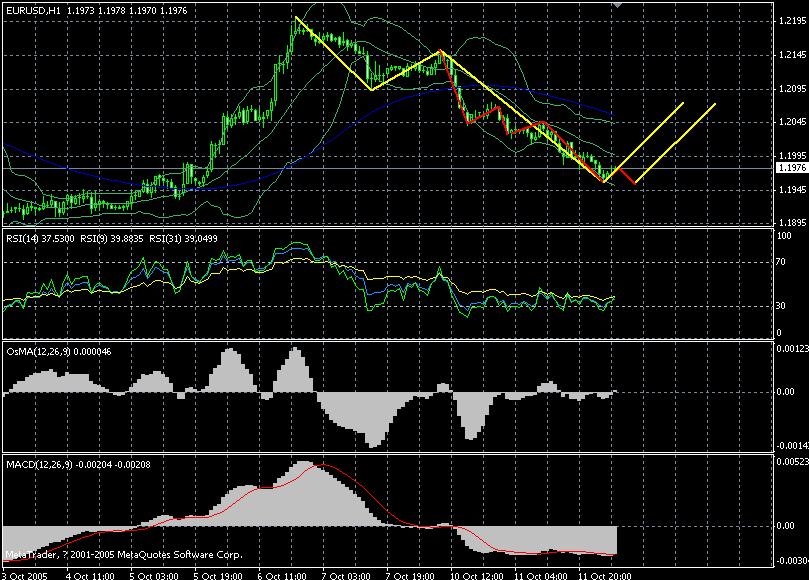Screen dimensions: 809x580
Task: Click the 100 level on RSI scale
Action: pos(784,236)
